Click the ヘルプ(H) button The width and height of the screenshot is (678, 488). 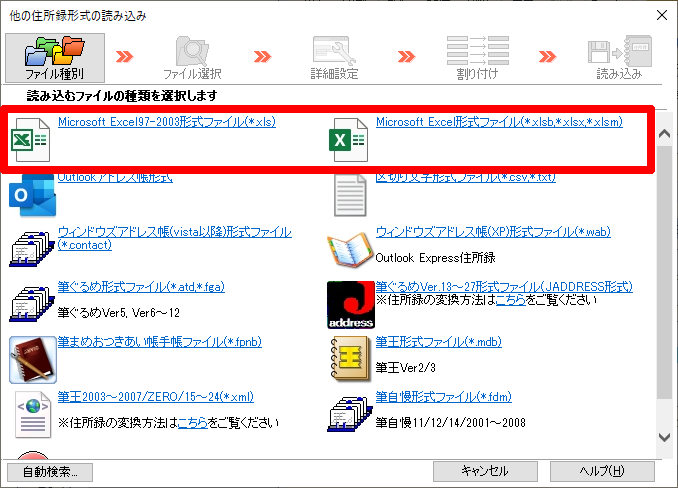click(602, 471)
